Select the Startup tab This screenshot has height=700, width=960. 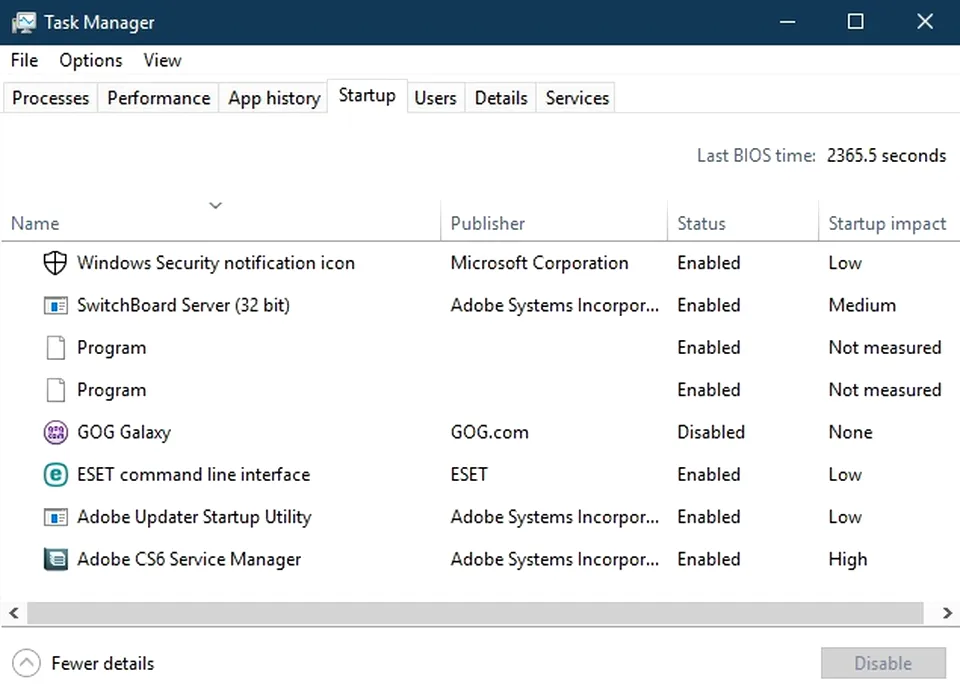click(x=367, y=96)
